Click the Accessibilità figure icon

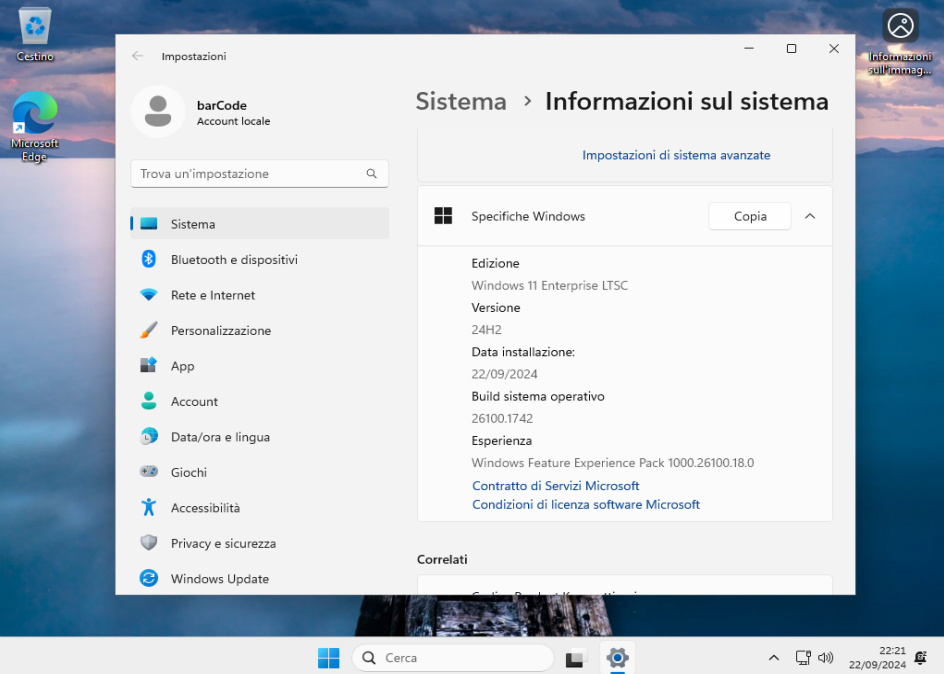pos(149,507)
